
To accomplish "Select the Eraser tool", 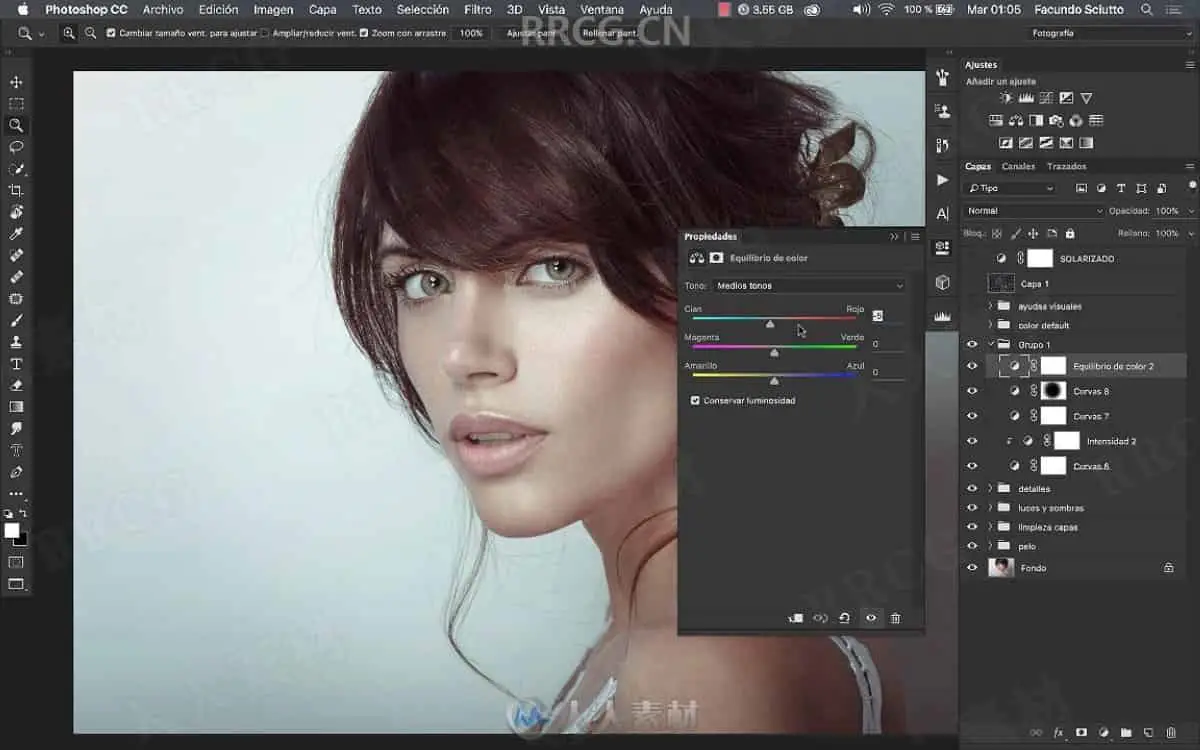I will click(x=16, y=385).
